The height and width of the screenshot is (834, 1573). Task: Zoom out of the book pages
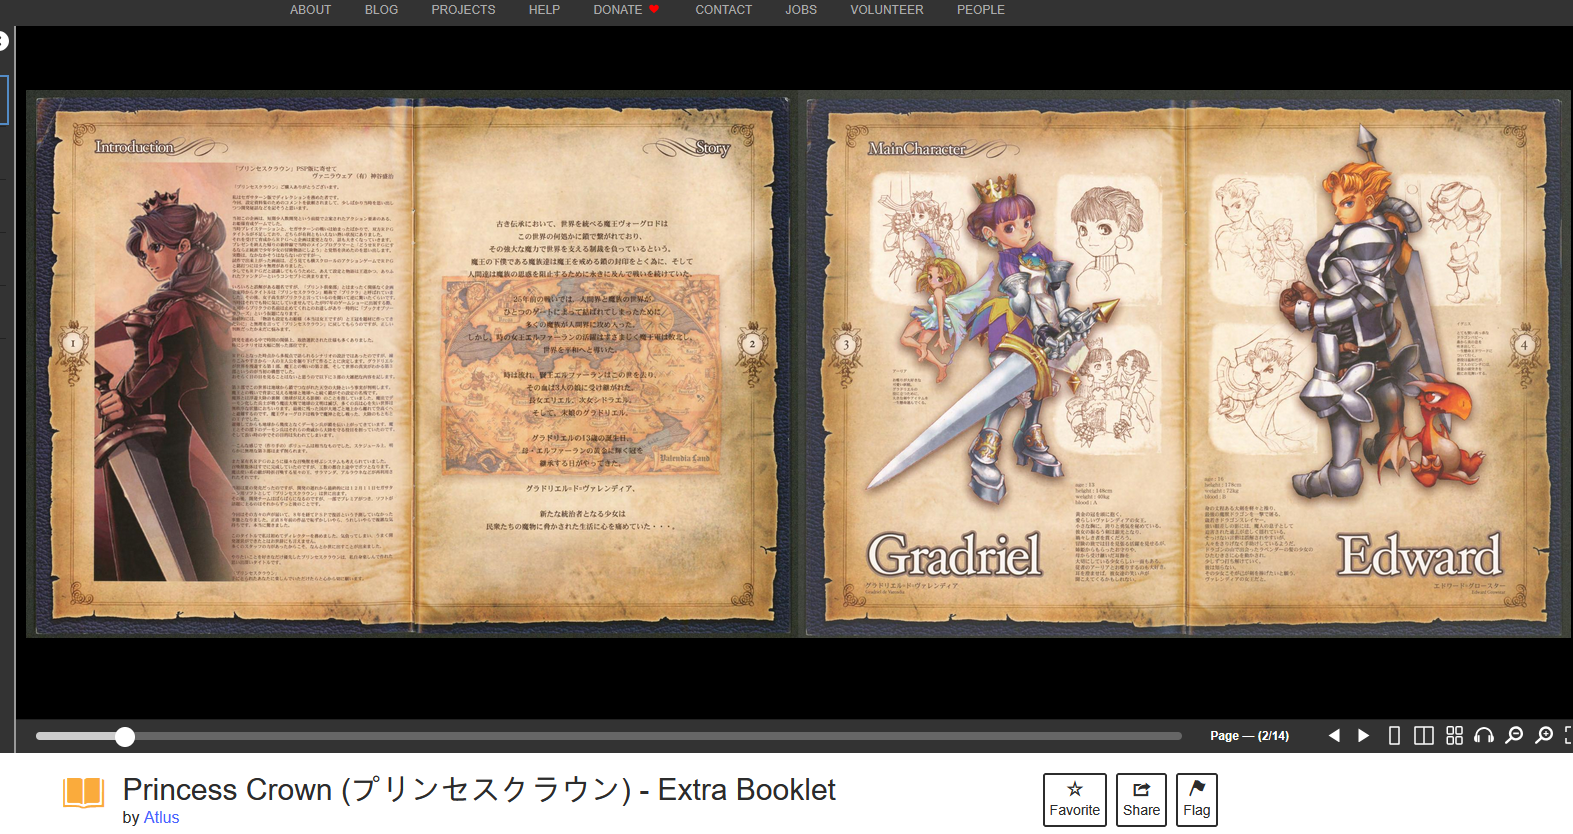(1514, 736)
